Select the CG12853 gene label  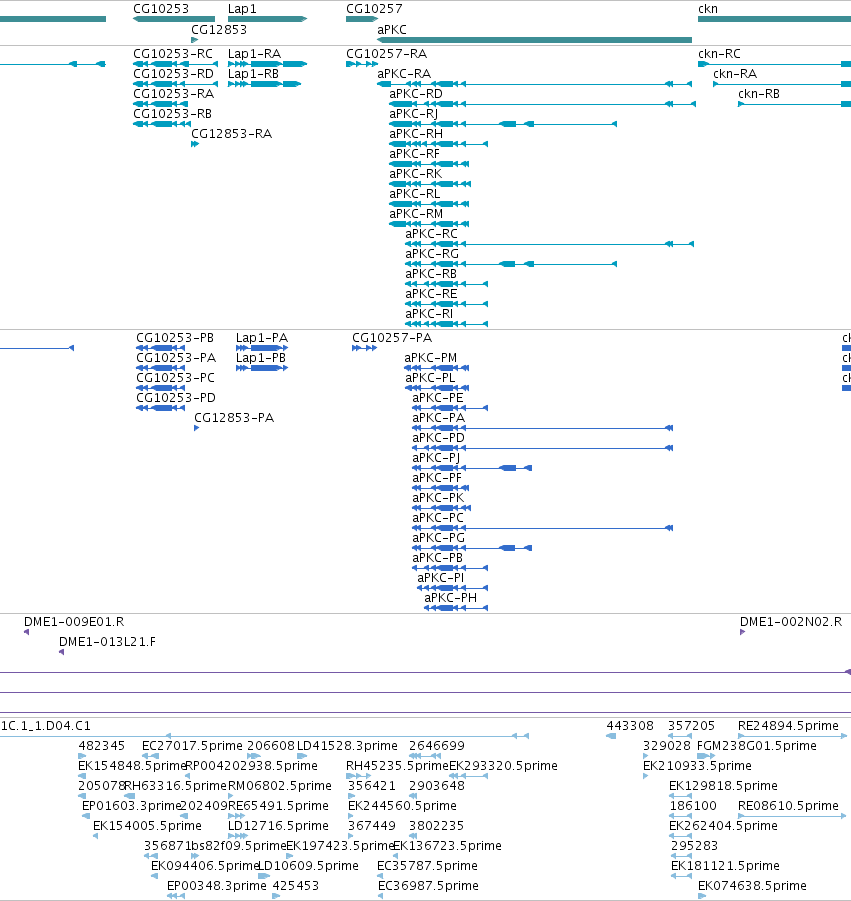219,29
